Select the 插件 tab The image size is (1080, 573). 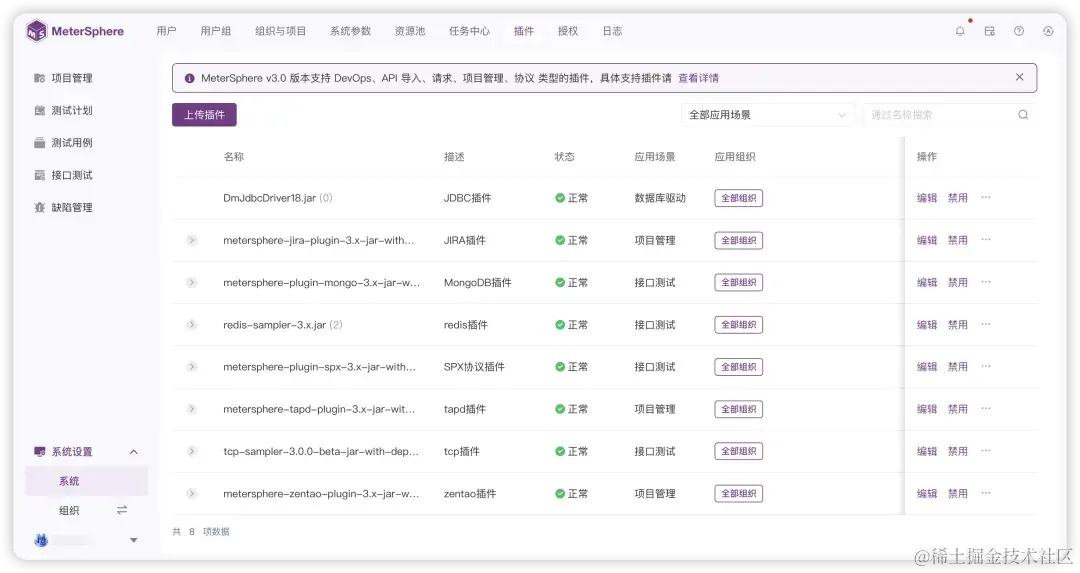pyautogui.click(x=523, y=31)
